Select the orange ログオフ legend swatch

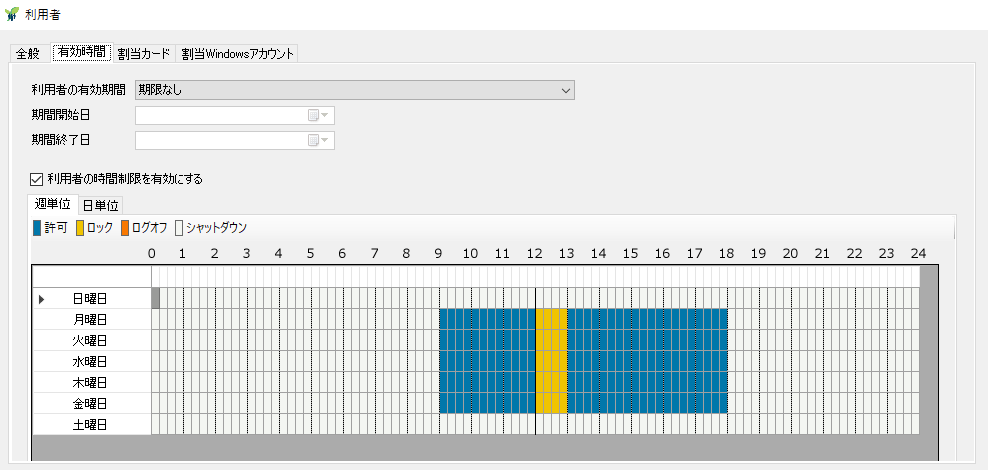[125, 228]
